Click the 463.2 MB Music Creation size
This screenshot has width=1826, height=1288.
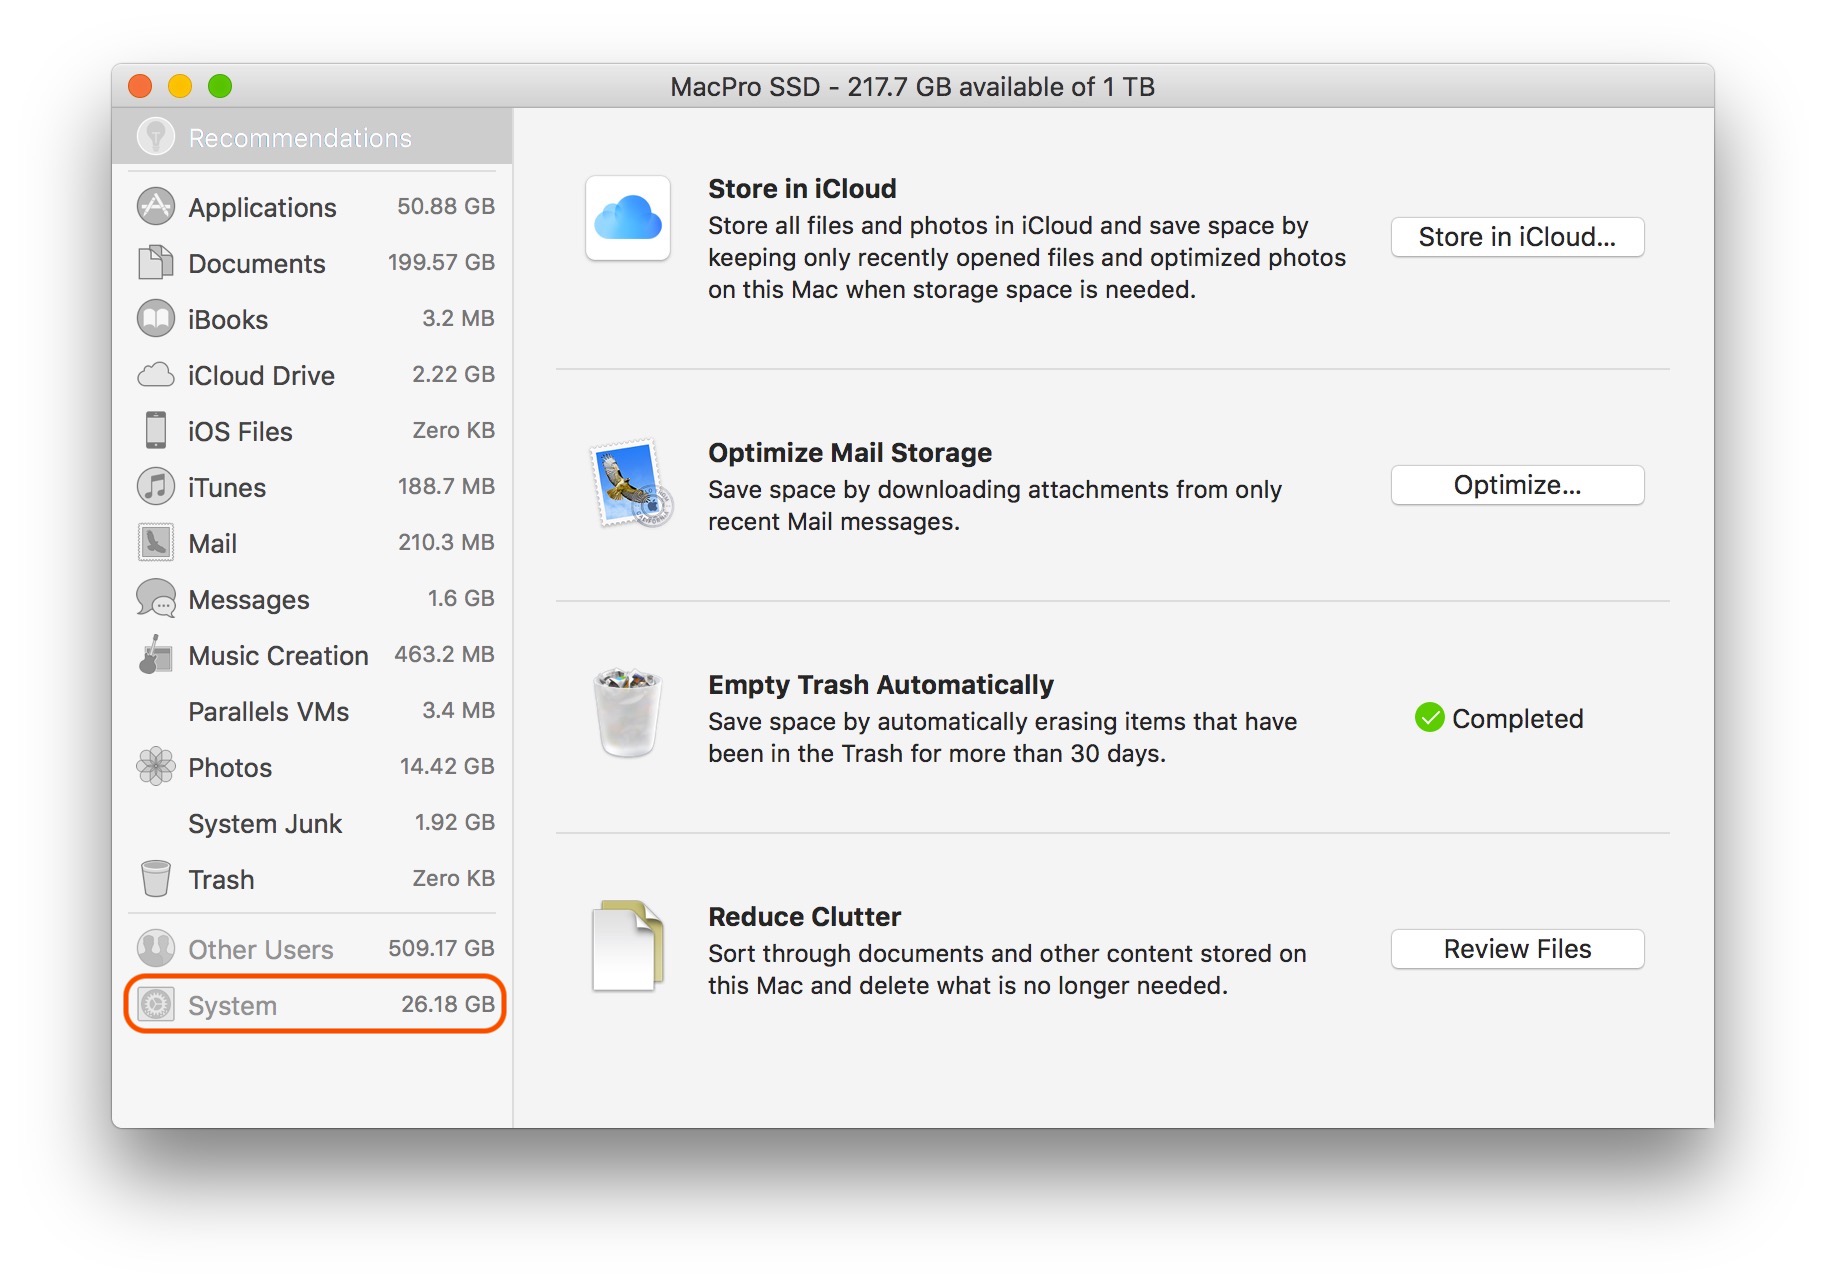pos(444,654)
